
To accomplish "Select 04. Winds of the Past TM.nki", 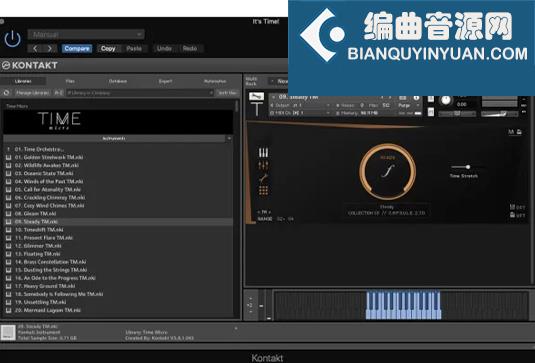I will point(49,182).
